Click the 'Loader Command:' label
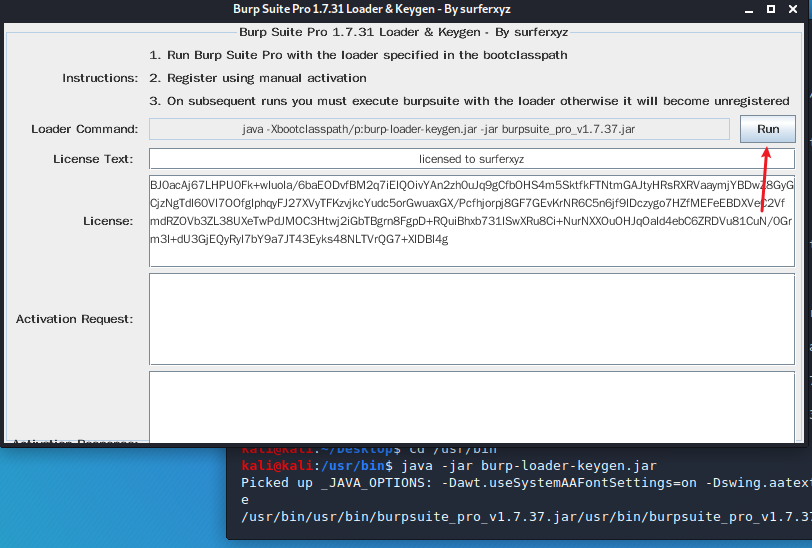 (x=84, y=129)
